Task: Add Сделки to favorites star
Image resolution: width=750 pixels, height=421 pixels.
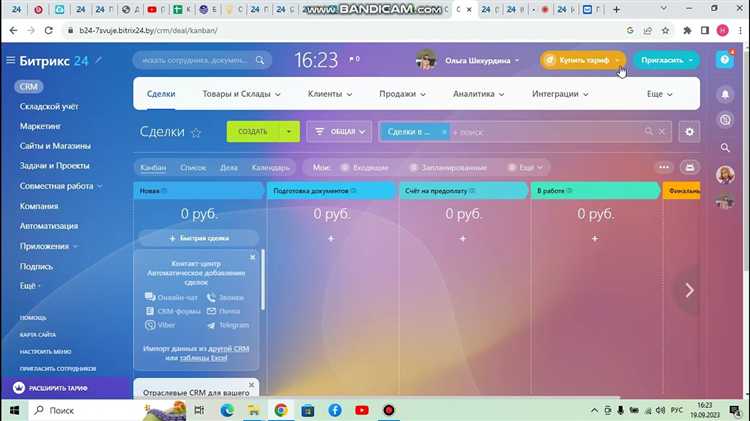Action: coord(196,133)
